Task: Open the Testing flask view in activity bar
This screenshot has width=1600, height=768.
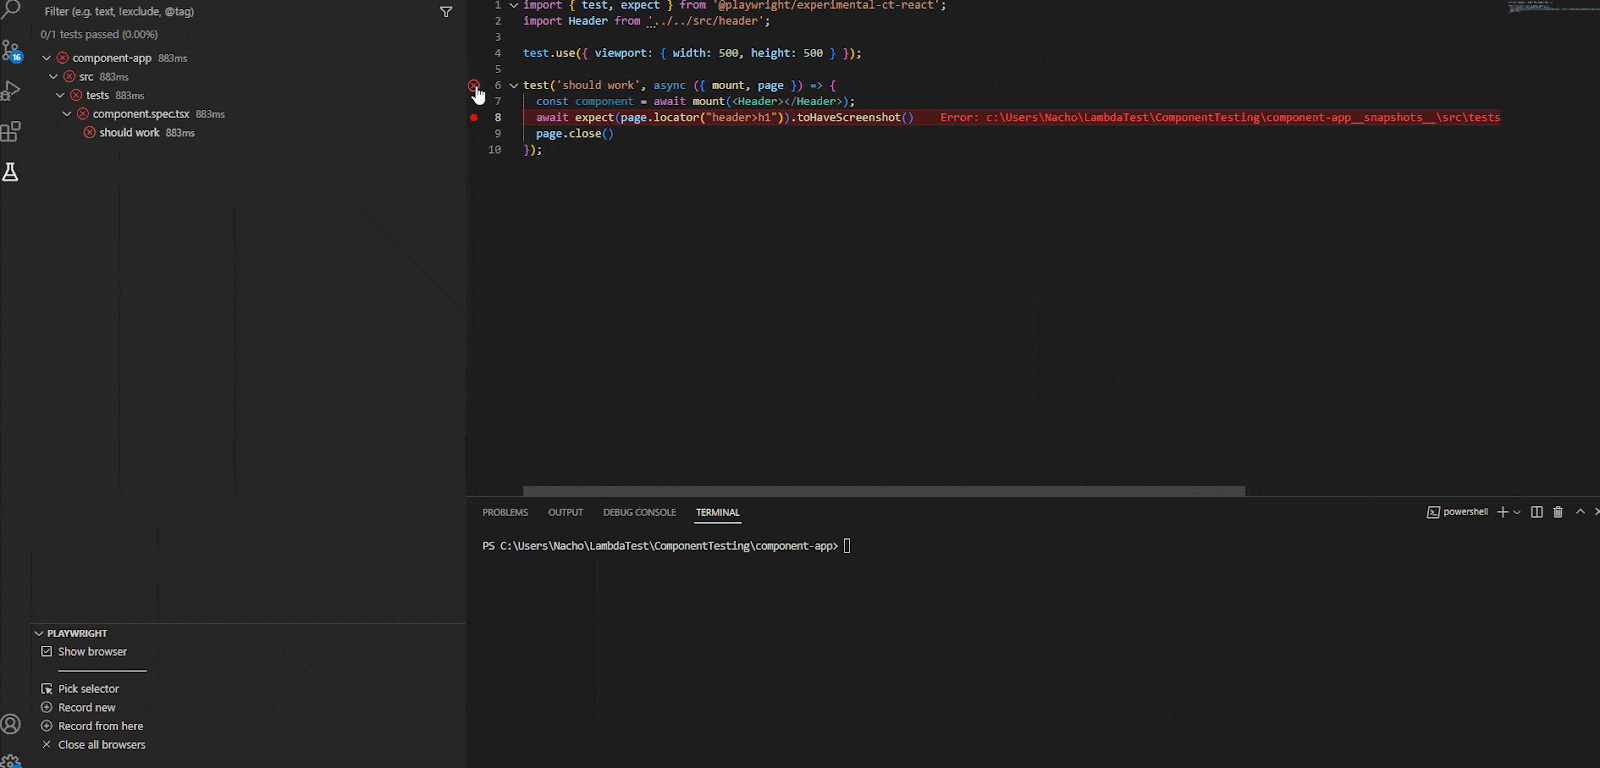Action: [11, 172]
